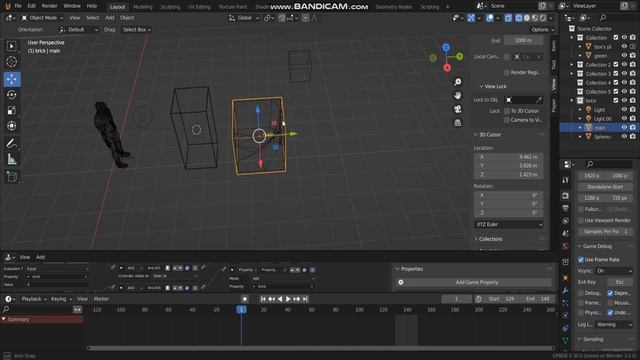Tick the Render Region checkbox
The width and height of the screenshot is (640, 360).
507,72
